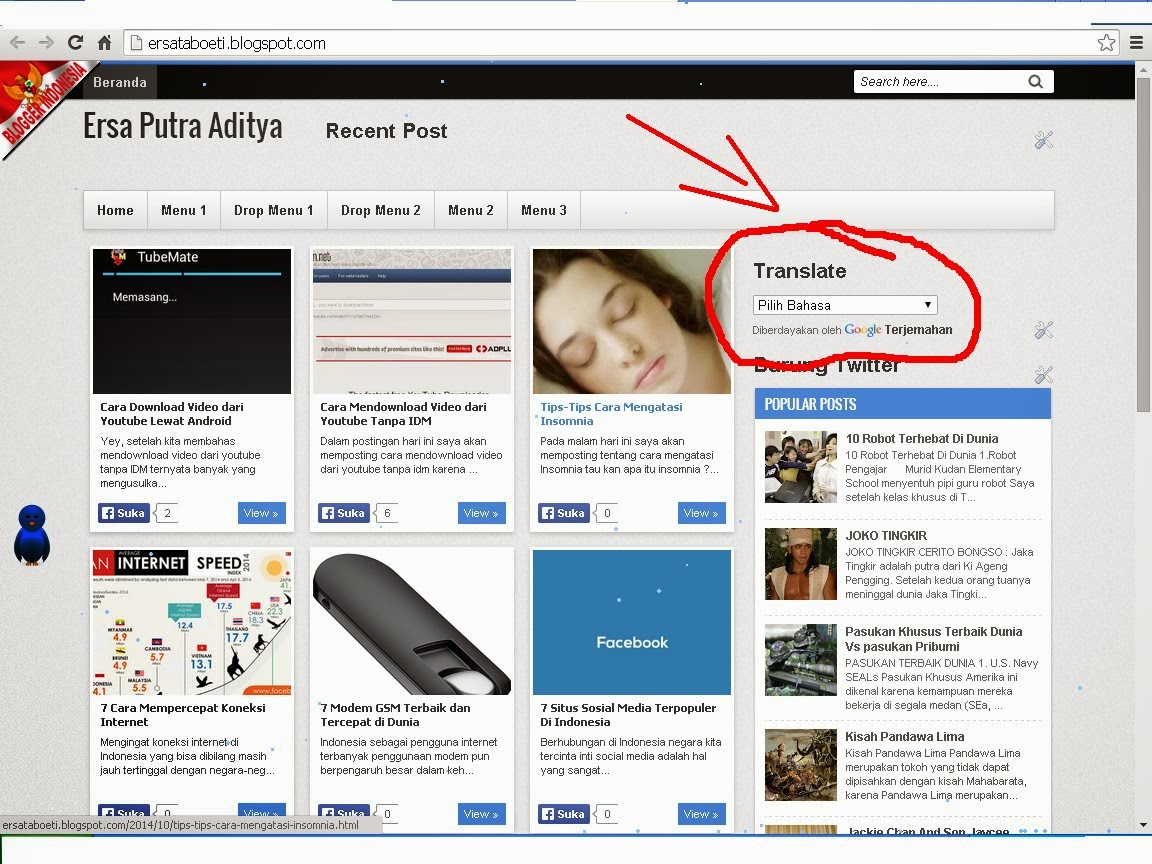Open the blue Facebook post thumbnail
1152x864 pixels.
point(632,622)
